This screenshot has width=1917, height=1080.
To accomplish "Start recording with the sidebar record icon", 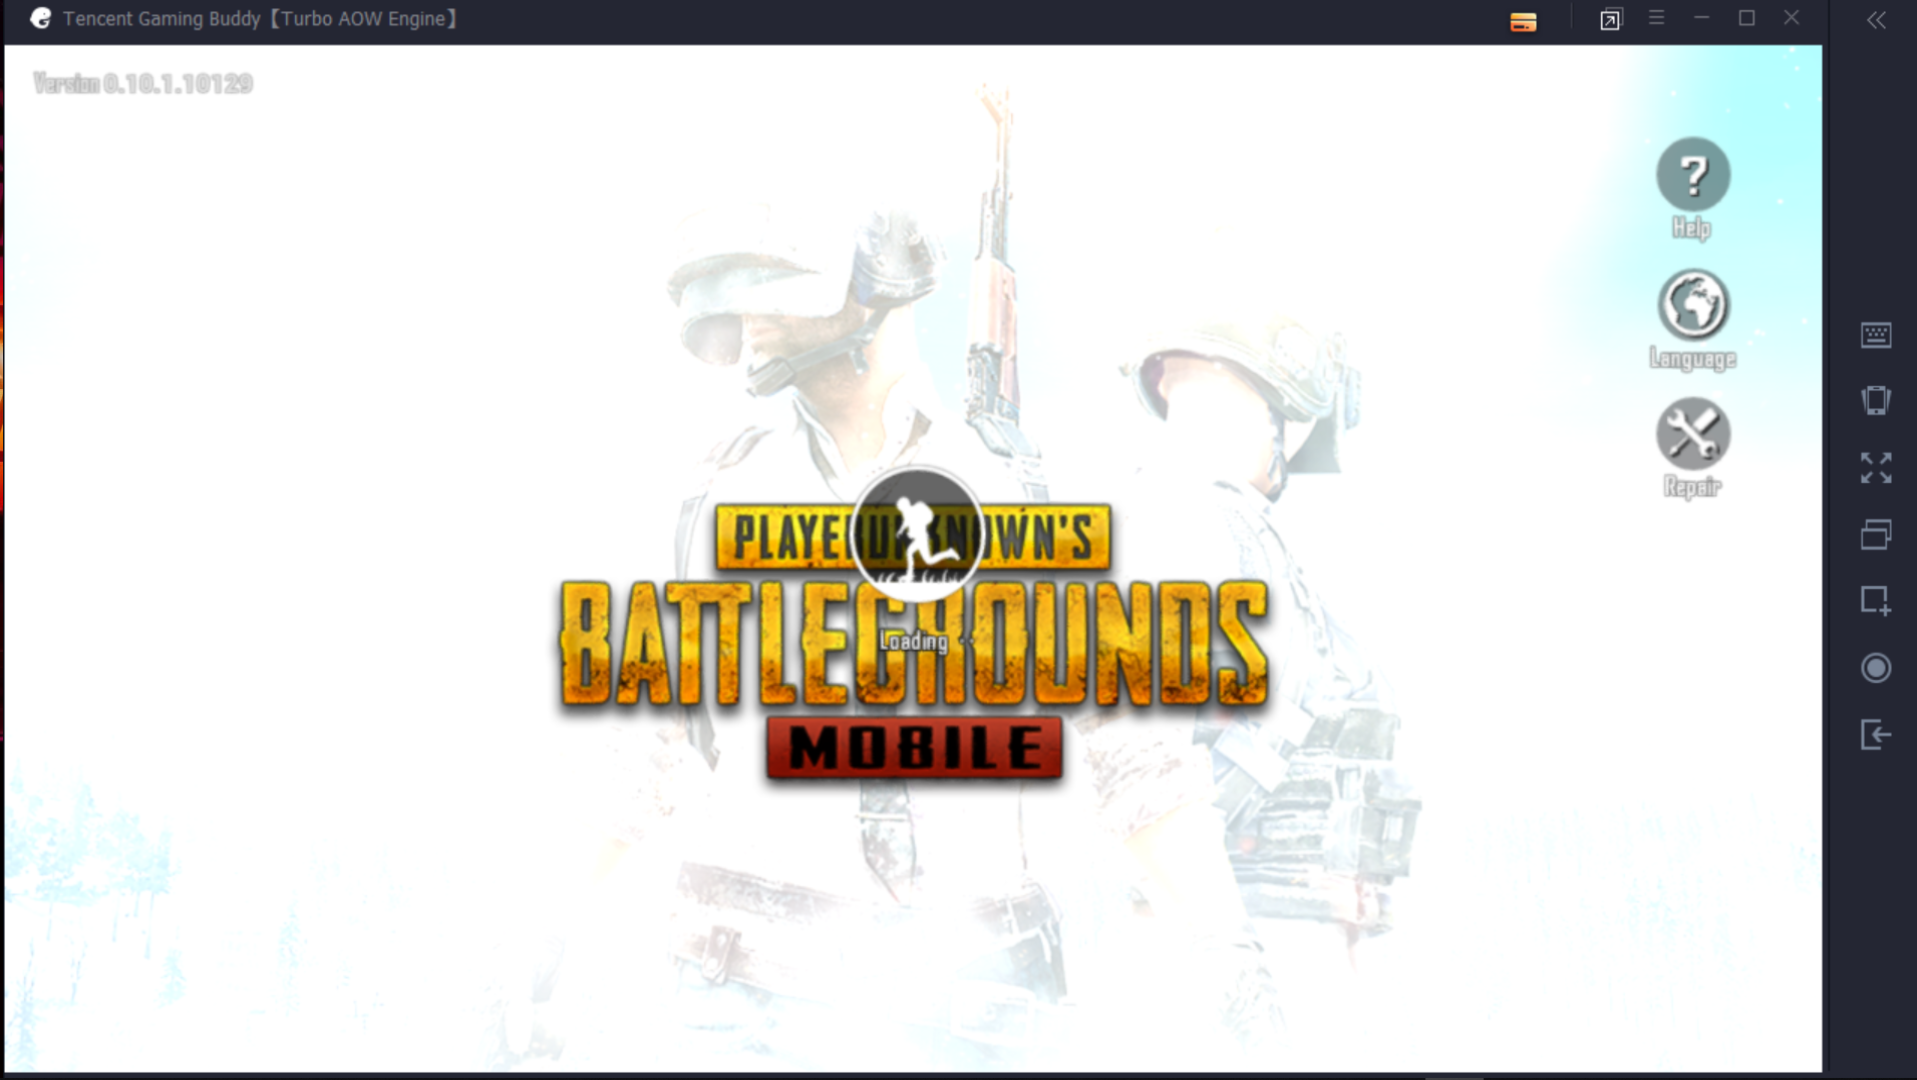I will pos(1876,668).
